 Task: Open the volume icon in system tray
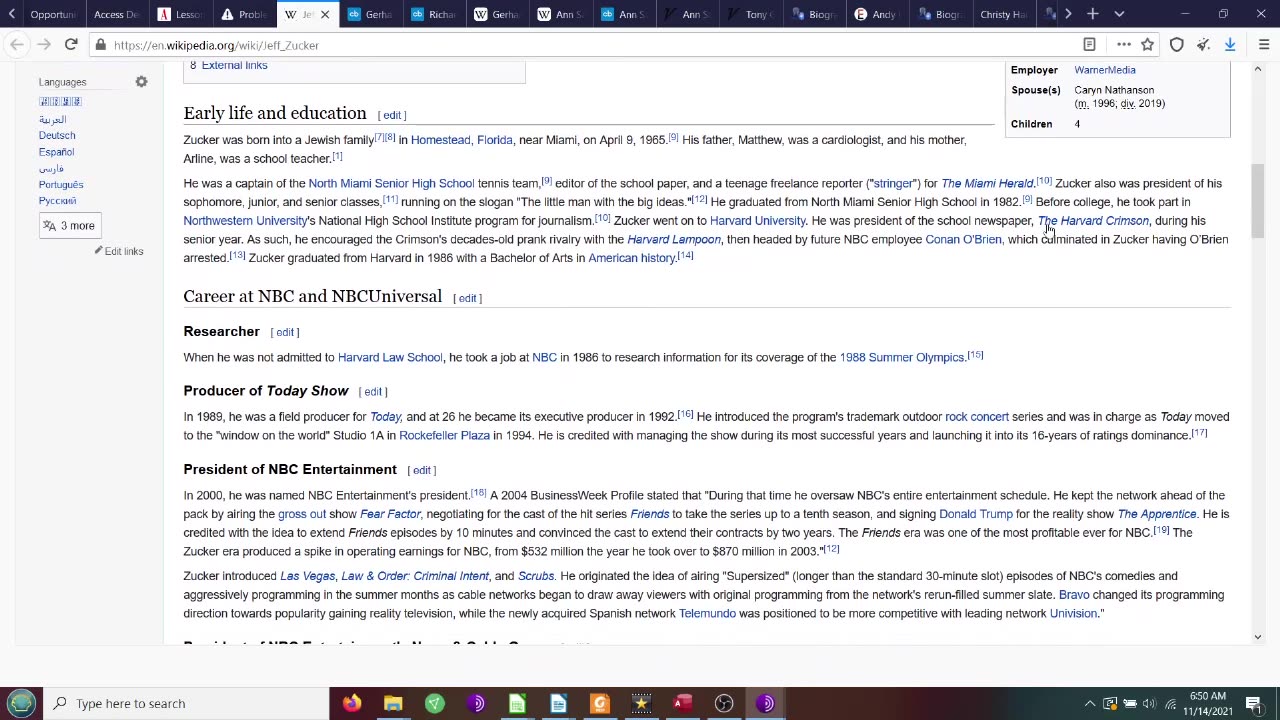click(x=1149, y=703)
